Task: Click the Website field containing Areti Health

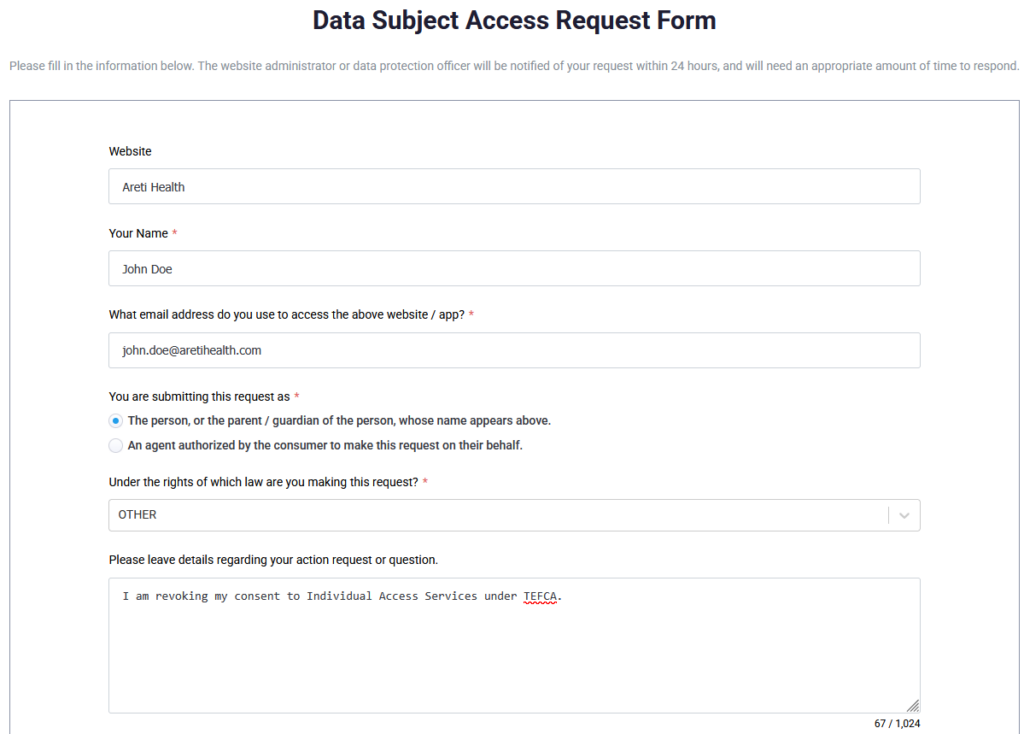Action: [514, 187]
